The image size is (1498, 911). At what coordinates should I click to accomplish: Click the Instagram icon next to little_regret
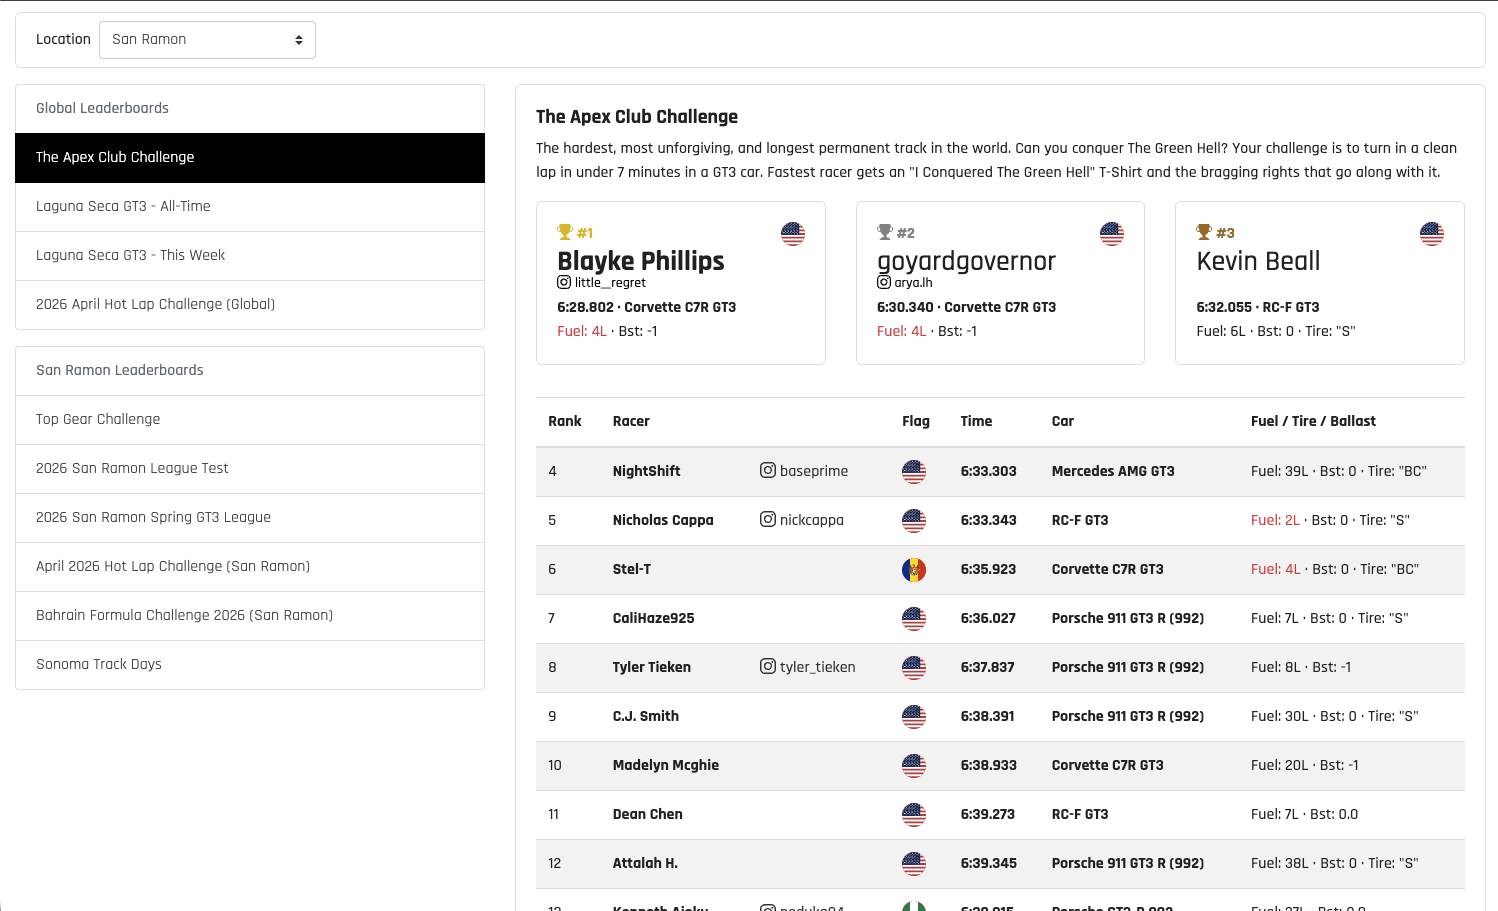tap(563, 283)
